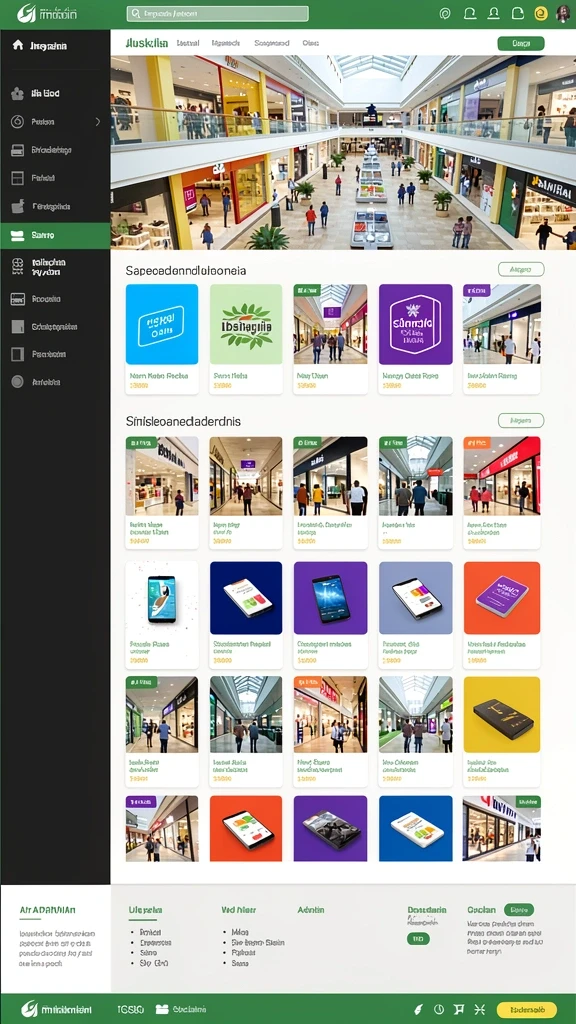
Task: Click the flag-like icon in the bottom bar
Action: pos(460,1009)
